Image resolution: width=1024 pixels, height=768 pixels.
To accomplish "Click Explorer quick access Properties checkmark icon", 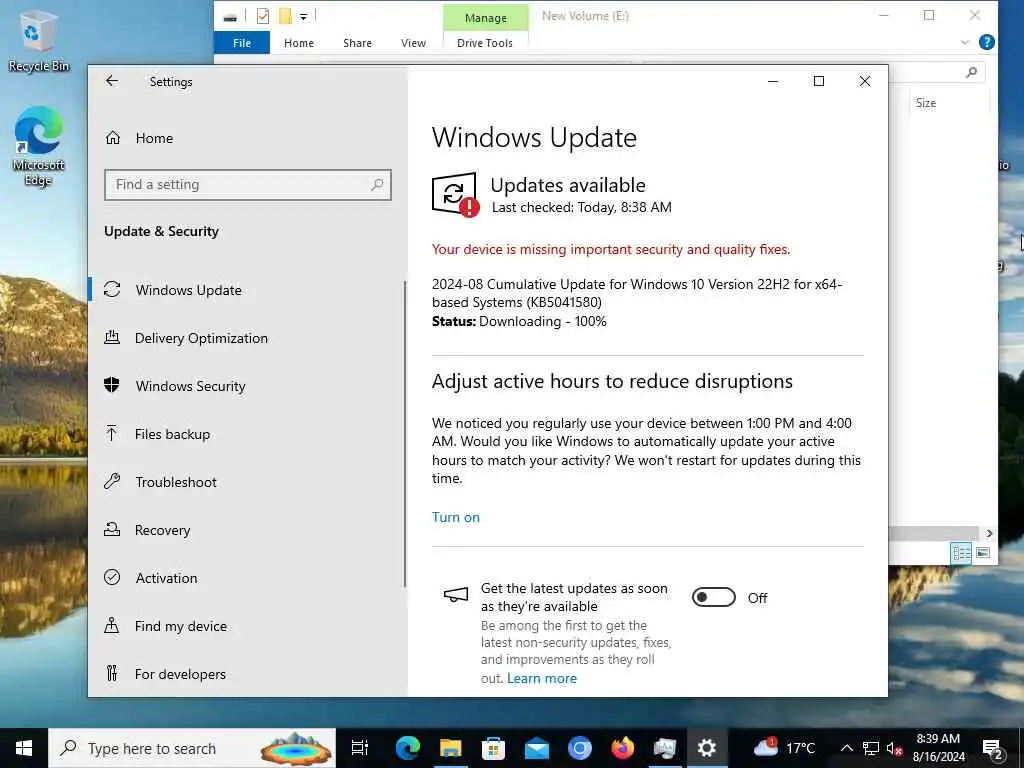I will pyautogui.click(x=263, y=16).
